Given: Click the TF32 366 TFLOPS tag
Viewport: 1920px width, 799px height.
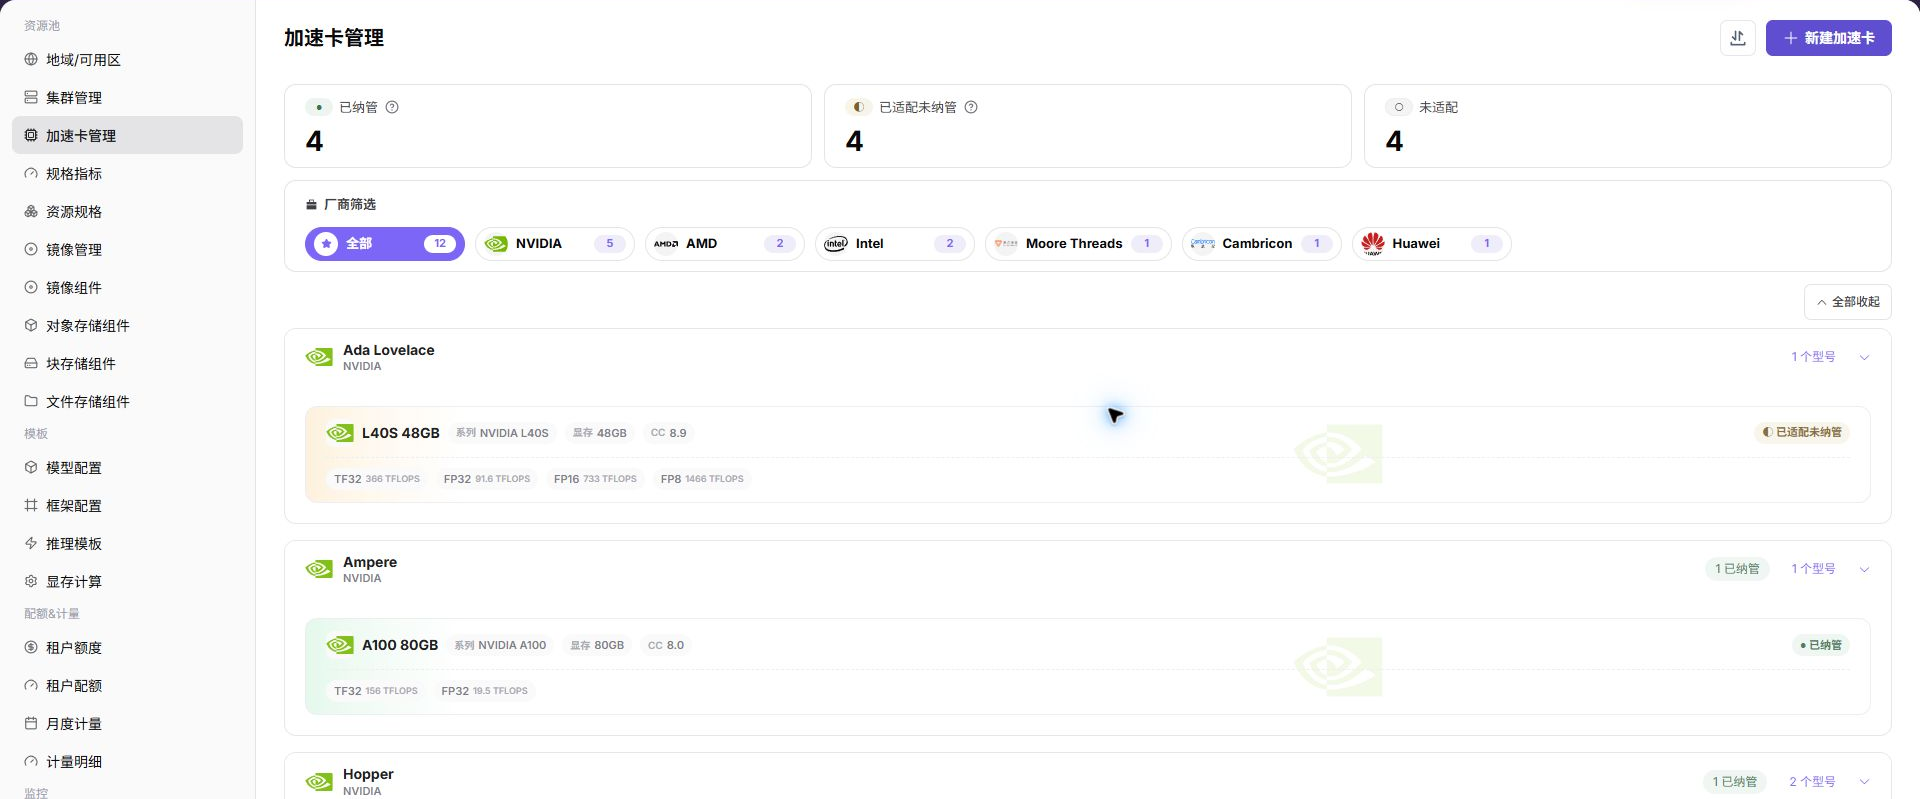Looking at the screenshot, I should (x=377, y=479).
